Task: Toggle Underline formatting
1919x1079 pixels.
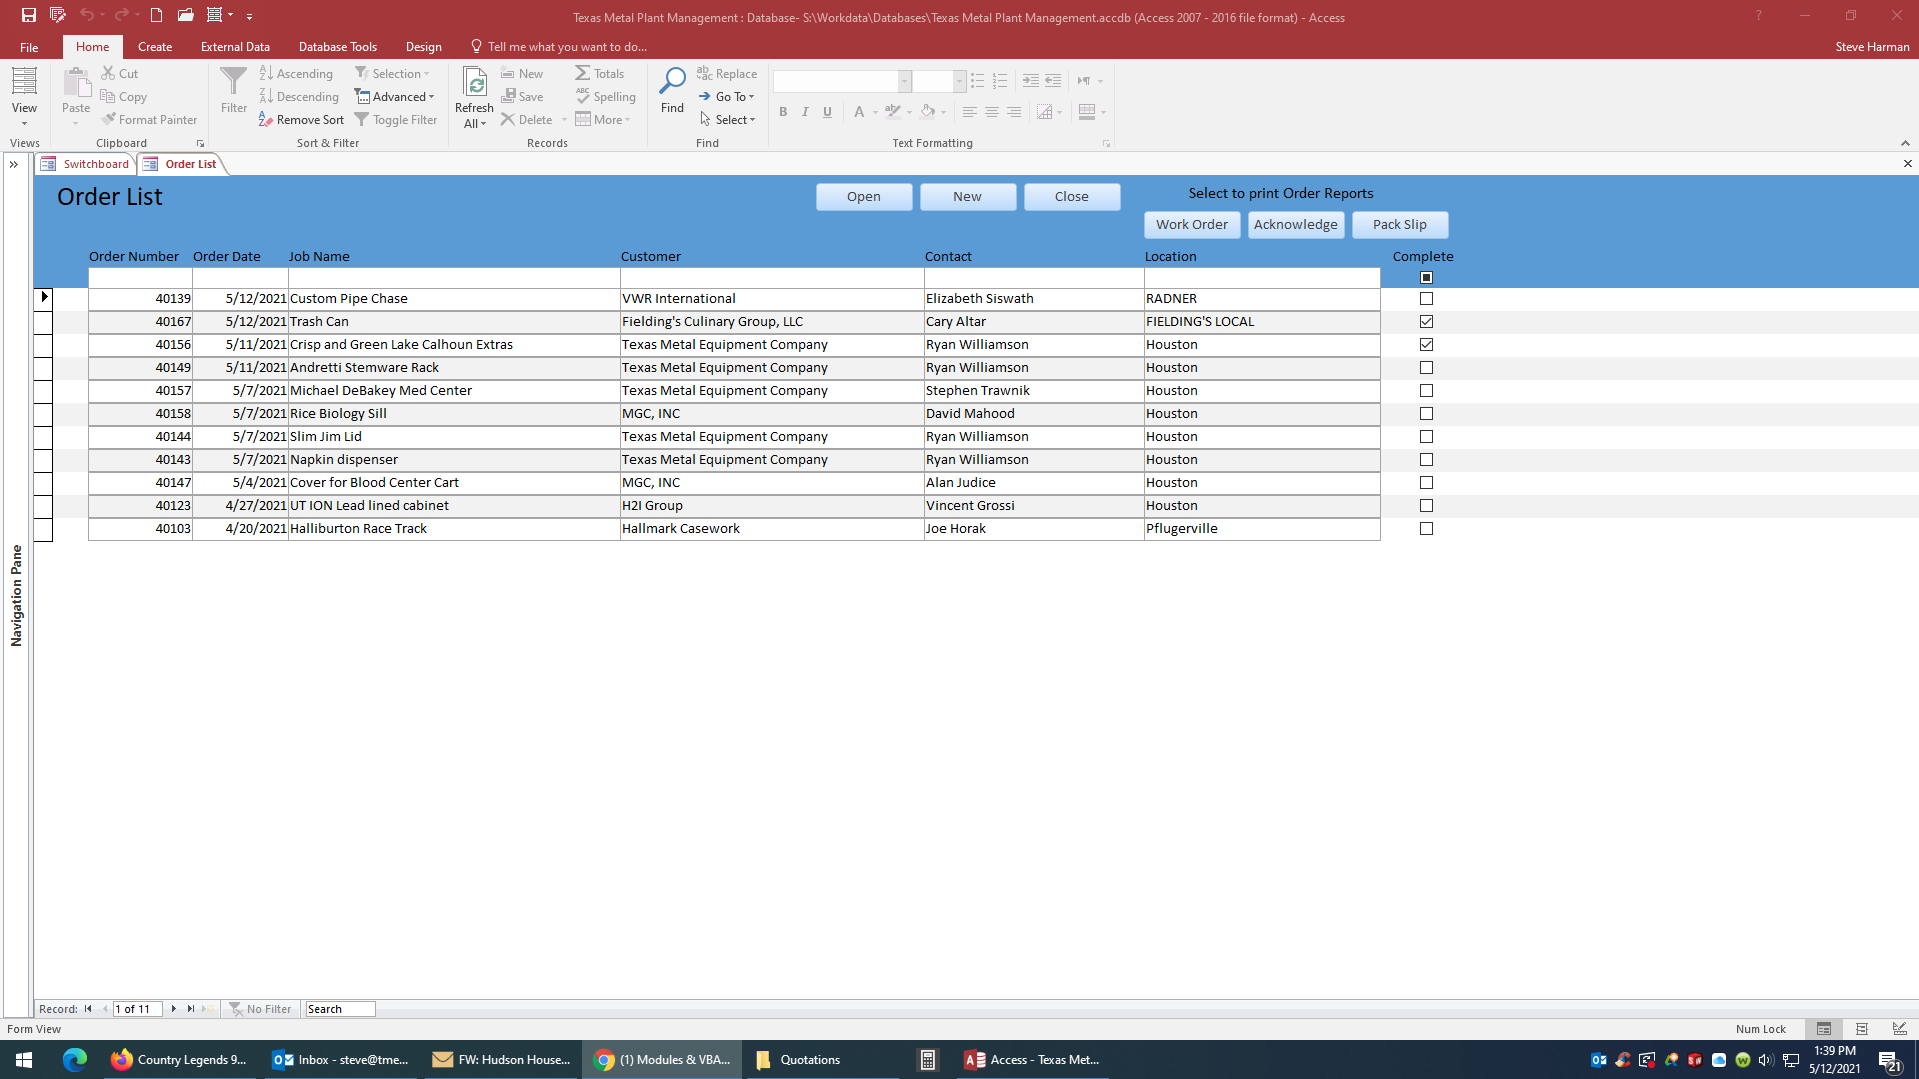Action: pyautogui.click(x=827, y=112)
